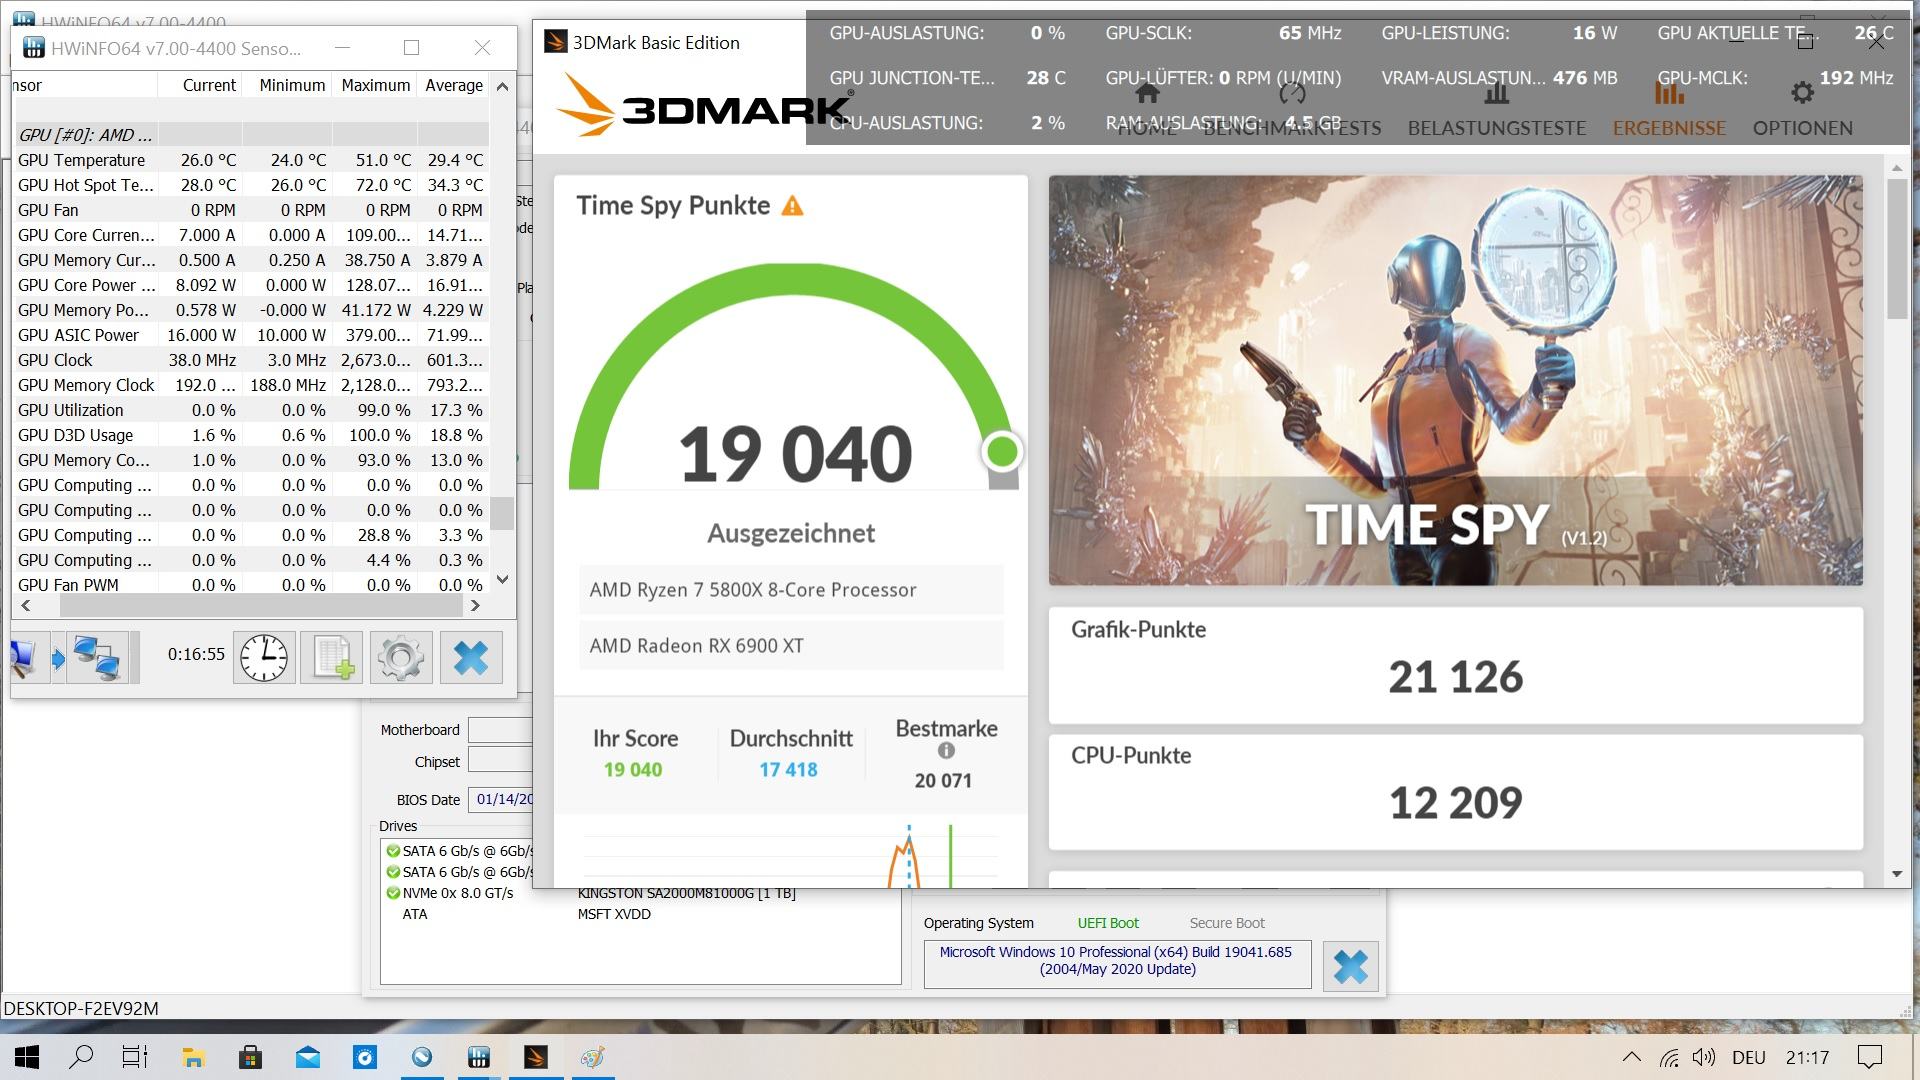Click the HWiNFO reset clock button

tap(264, 657)
